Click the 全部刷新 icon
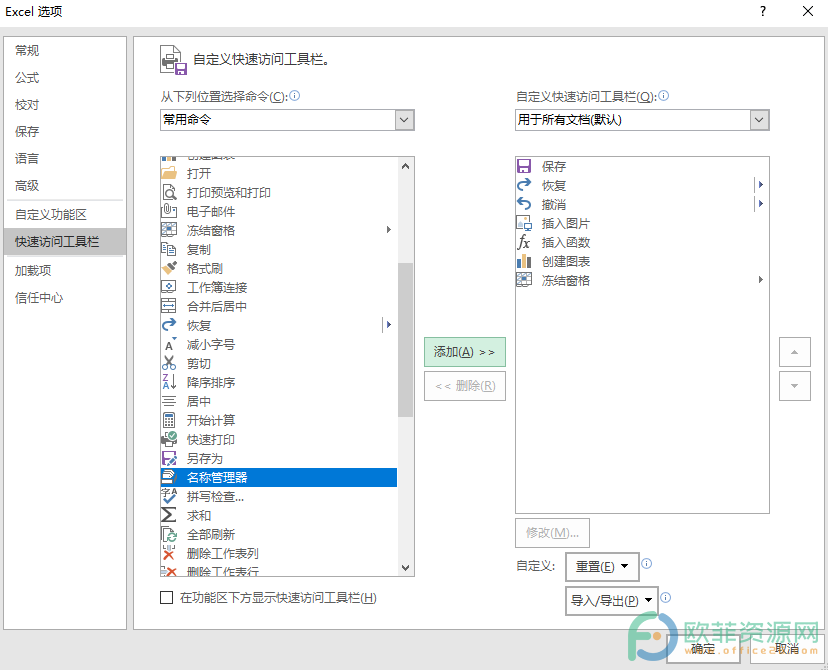Image resolution: width=828 pixels, height=670 pixels. (x=169, y=534)
